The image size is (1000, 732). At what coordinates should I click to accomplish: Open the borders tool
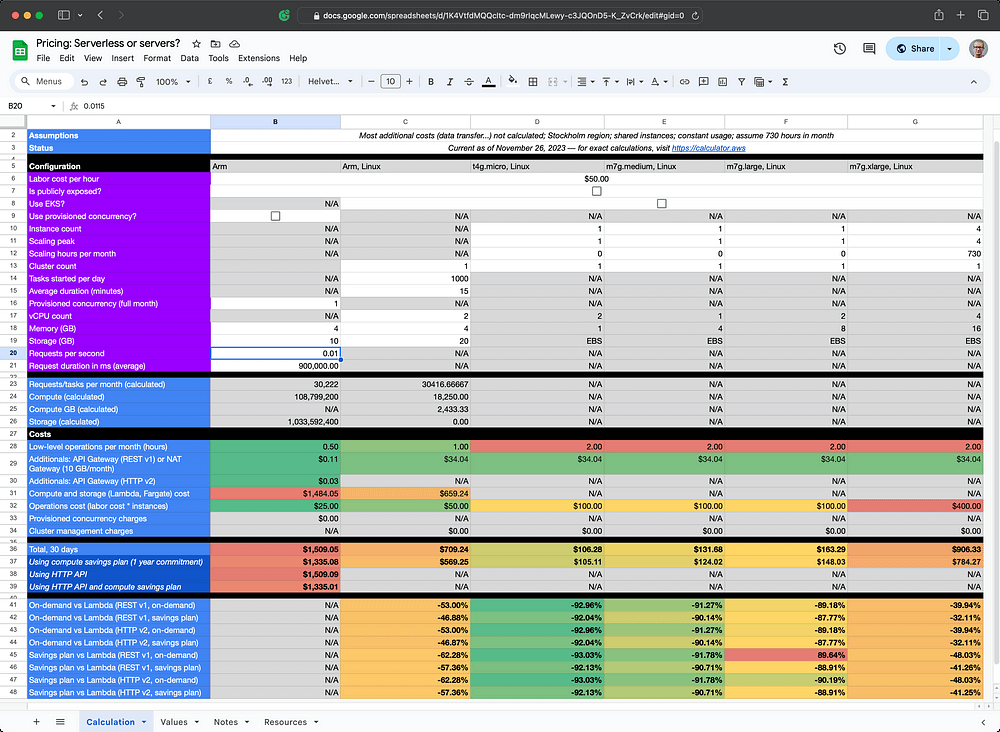[533, 82]
